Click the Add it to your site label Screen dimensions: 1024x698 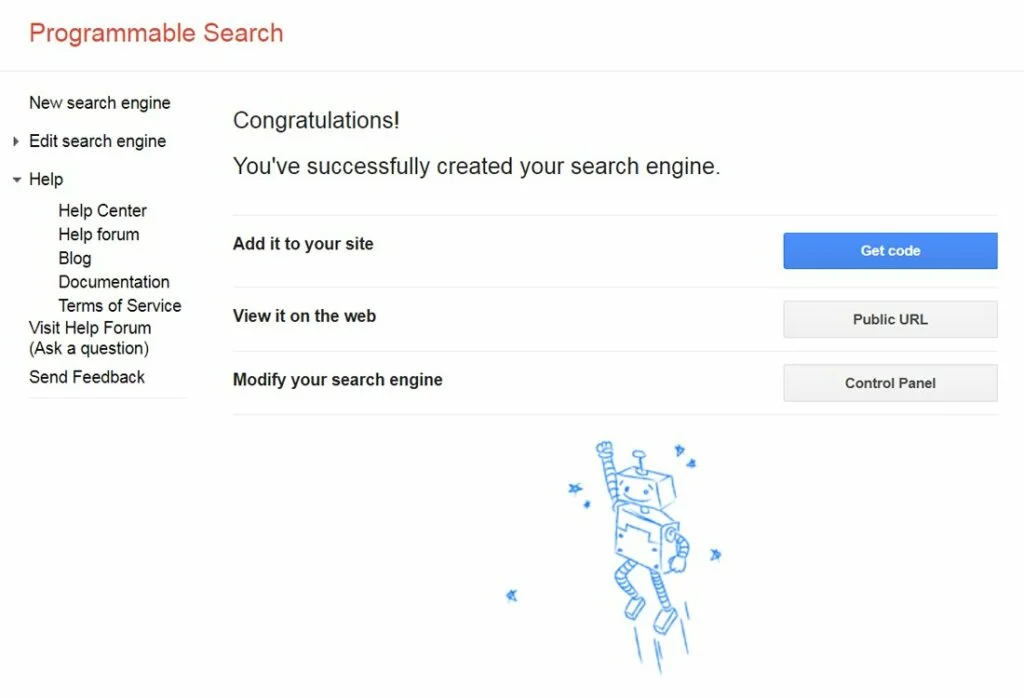pos(303,244)
